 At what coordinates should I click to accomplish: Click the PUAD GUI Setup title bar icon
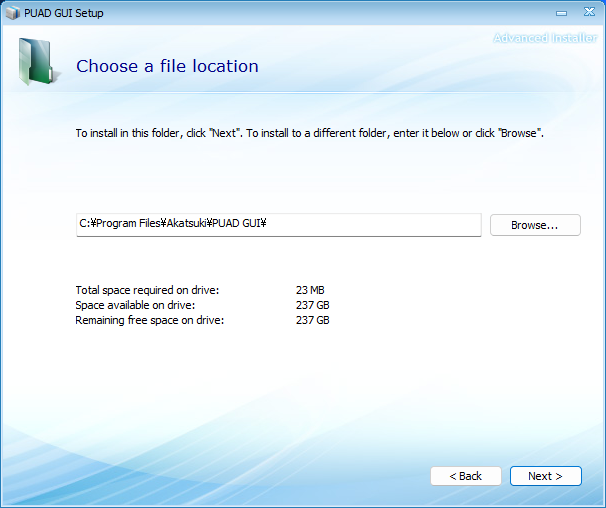[x=12, y=13]
